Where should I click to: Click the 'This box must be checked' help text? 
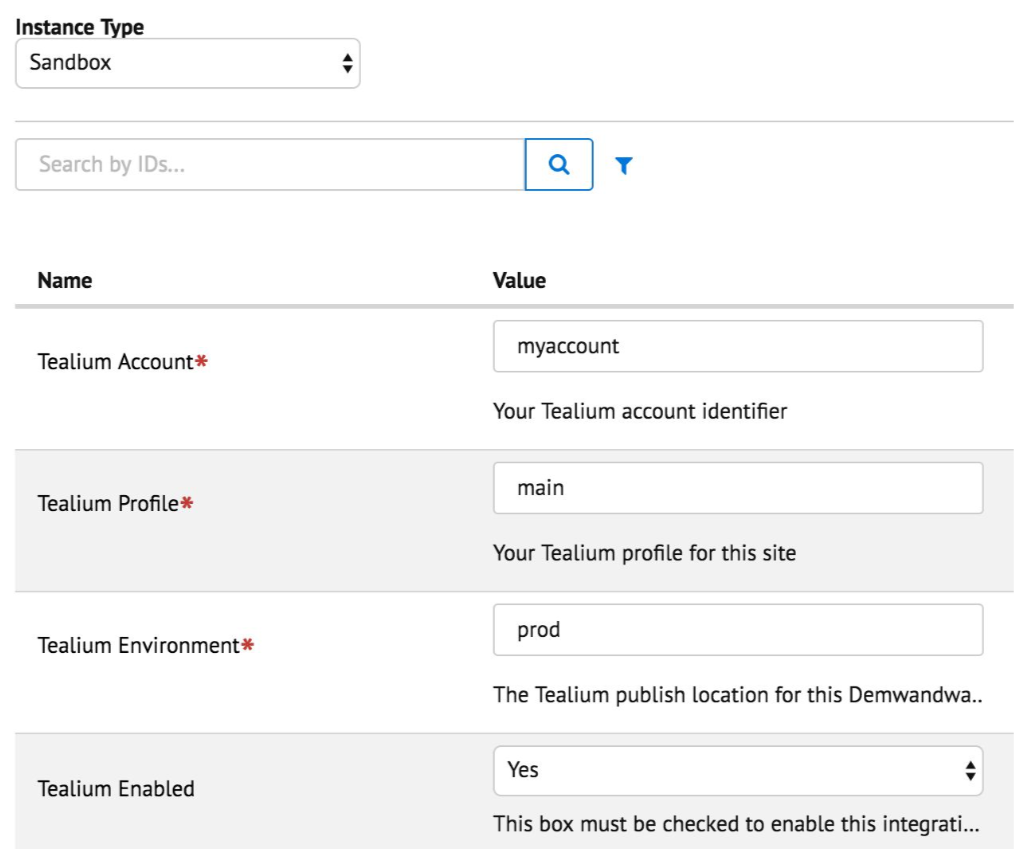[735, 825]
